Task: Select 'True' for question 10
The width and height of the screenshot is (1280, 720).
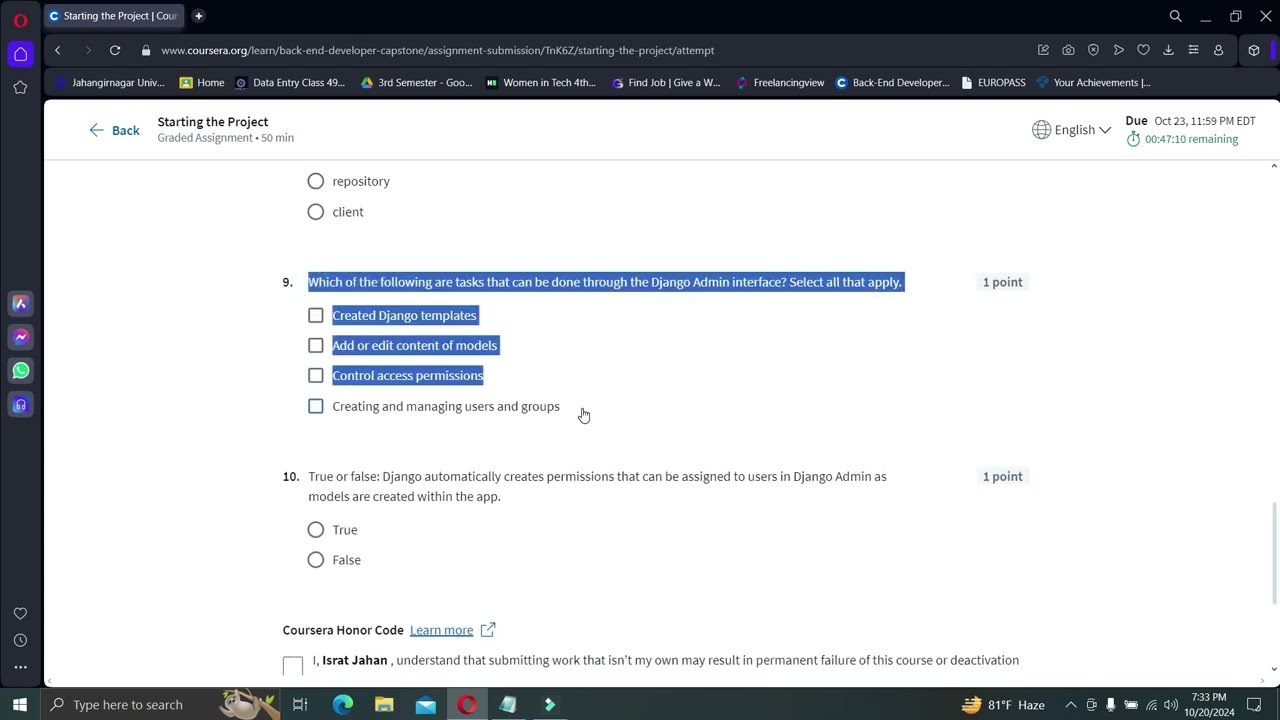Action: (x=316, y=530)
